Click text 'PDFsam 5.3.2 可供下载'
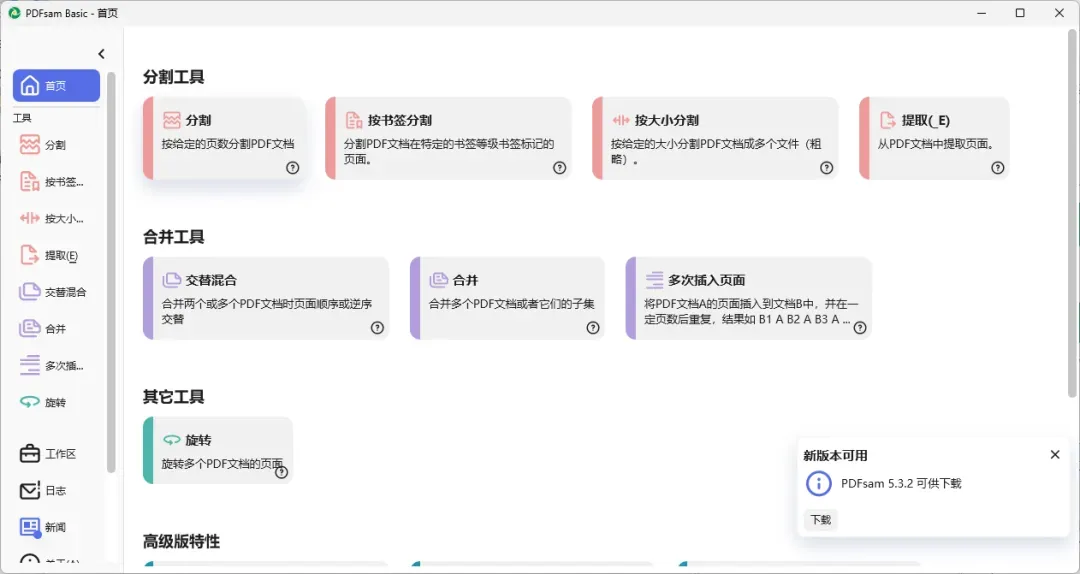The height and width of the screenshot is (574, 1080). (x=901, y=483)
